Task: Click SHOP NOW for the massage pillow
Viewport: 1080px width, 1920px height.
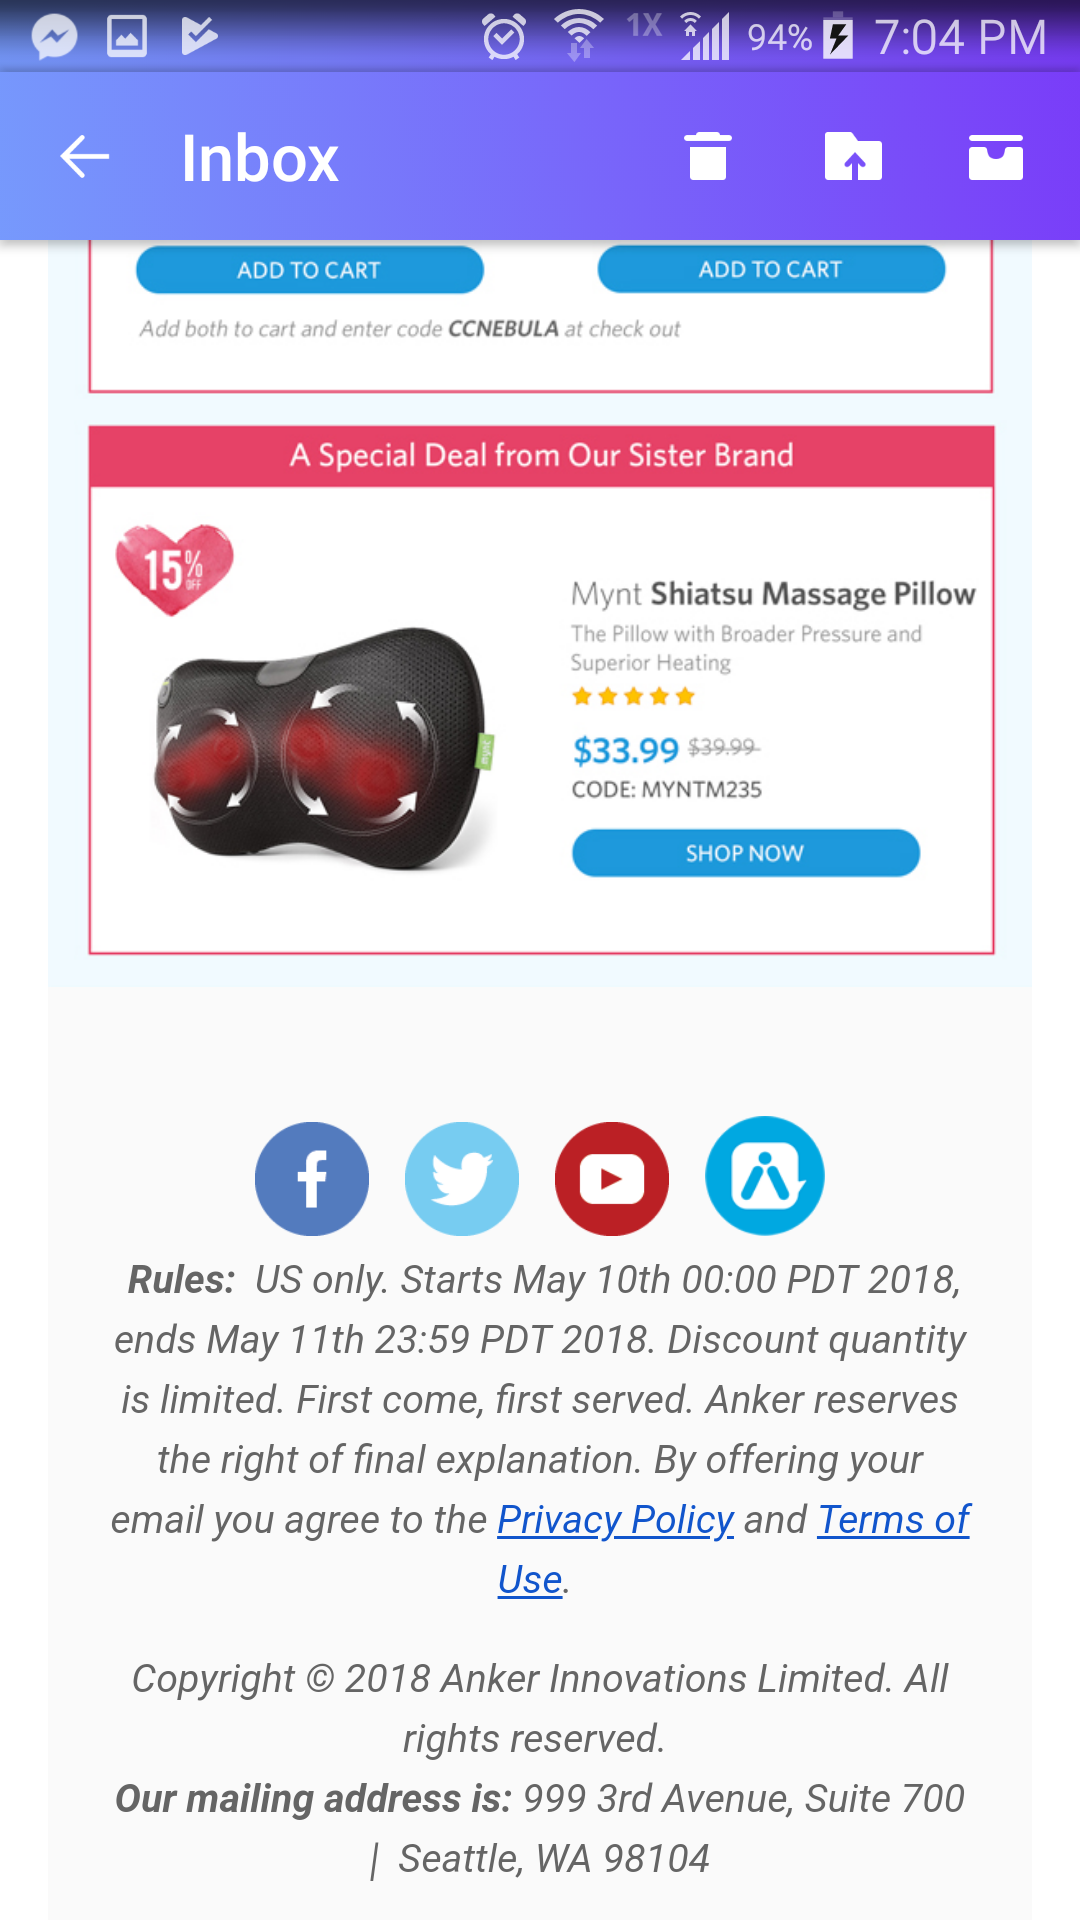Action: pos(746,853)
